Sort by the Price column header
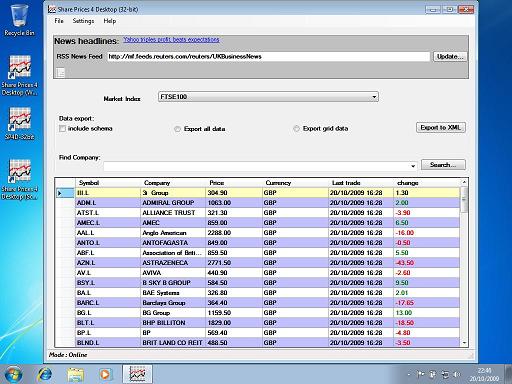This screenshot has width=512, height=384. point(234,183)
